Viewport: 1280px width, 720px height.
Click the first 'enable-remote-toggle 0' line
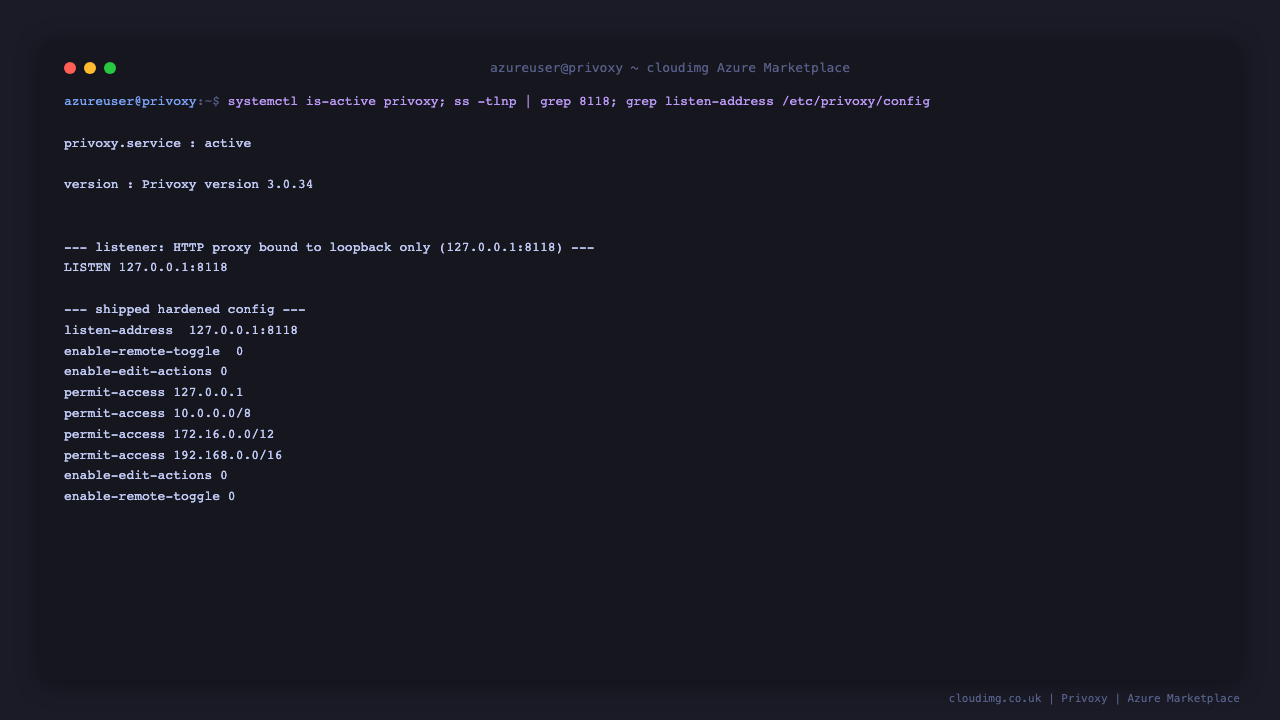(154, 351)
